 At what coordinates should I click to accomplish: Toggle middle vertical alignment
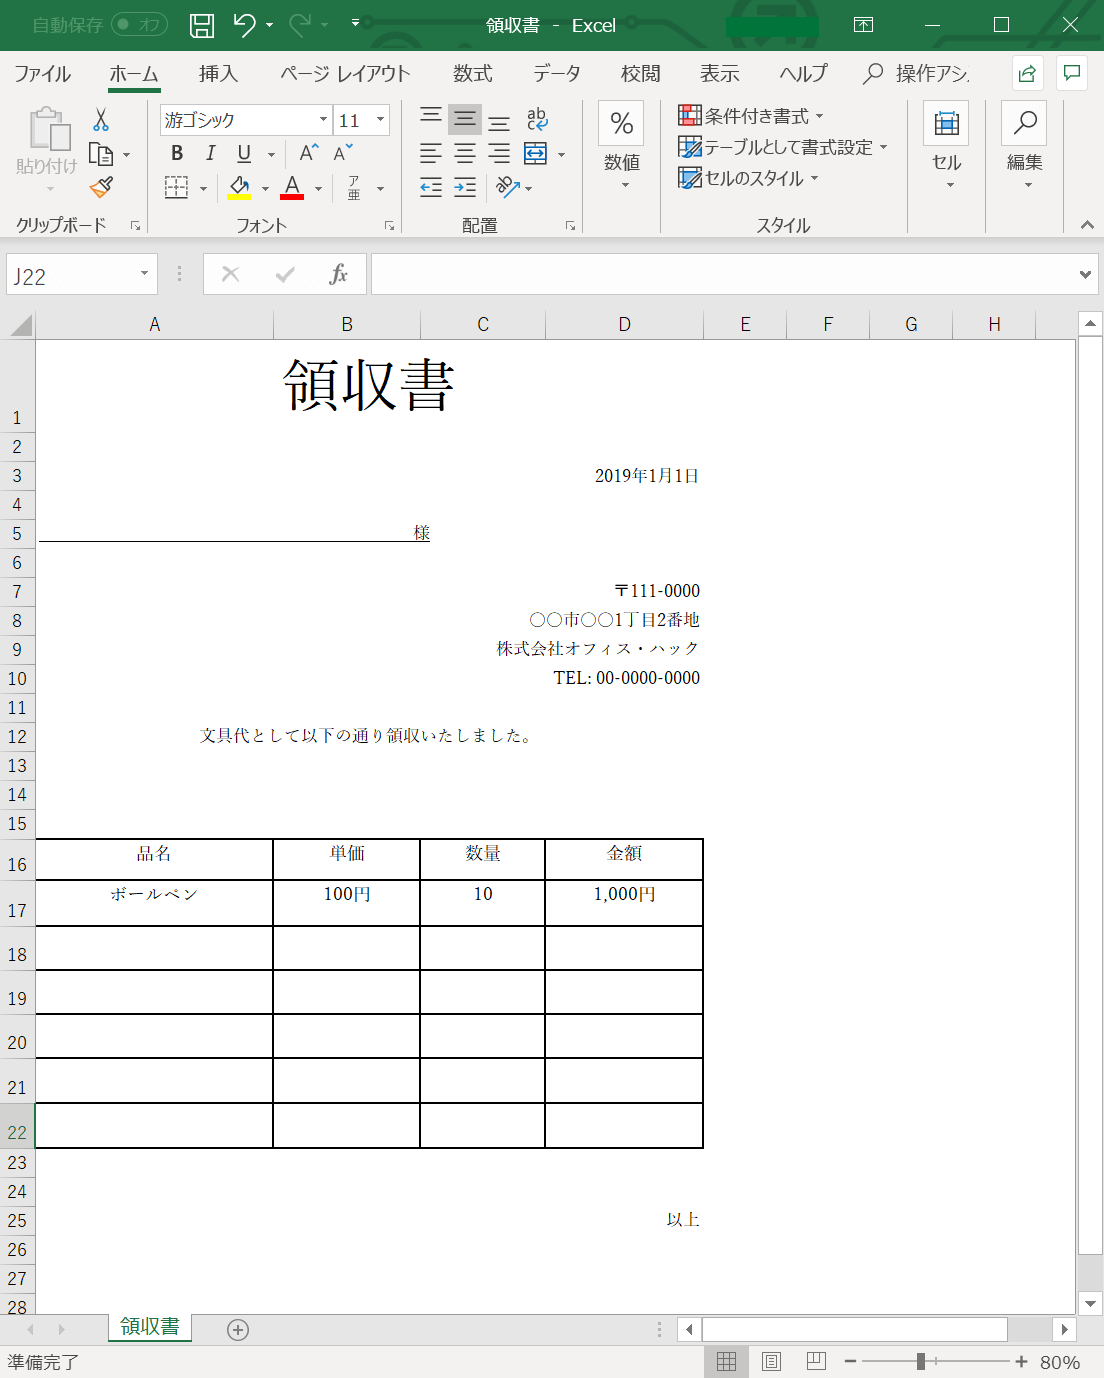[465, 119]
